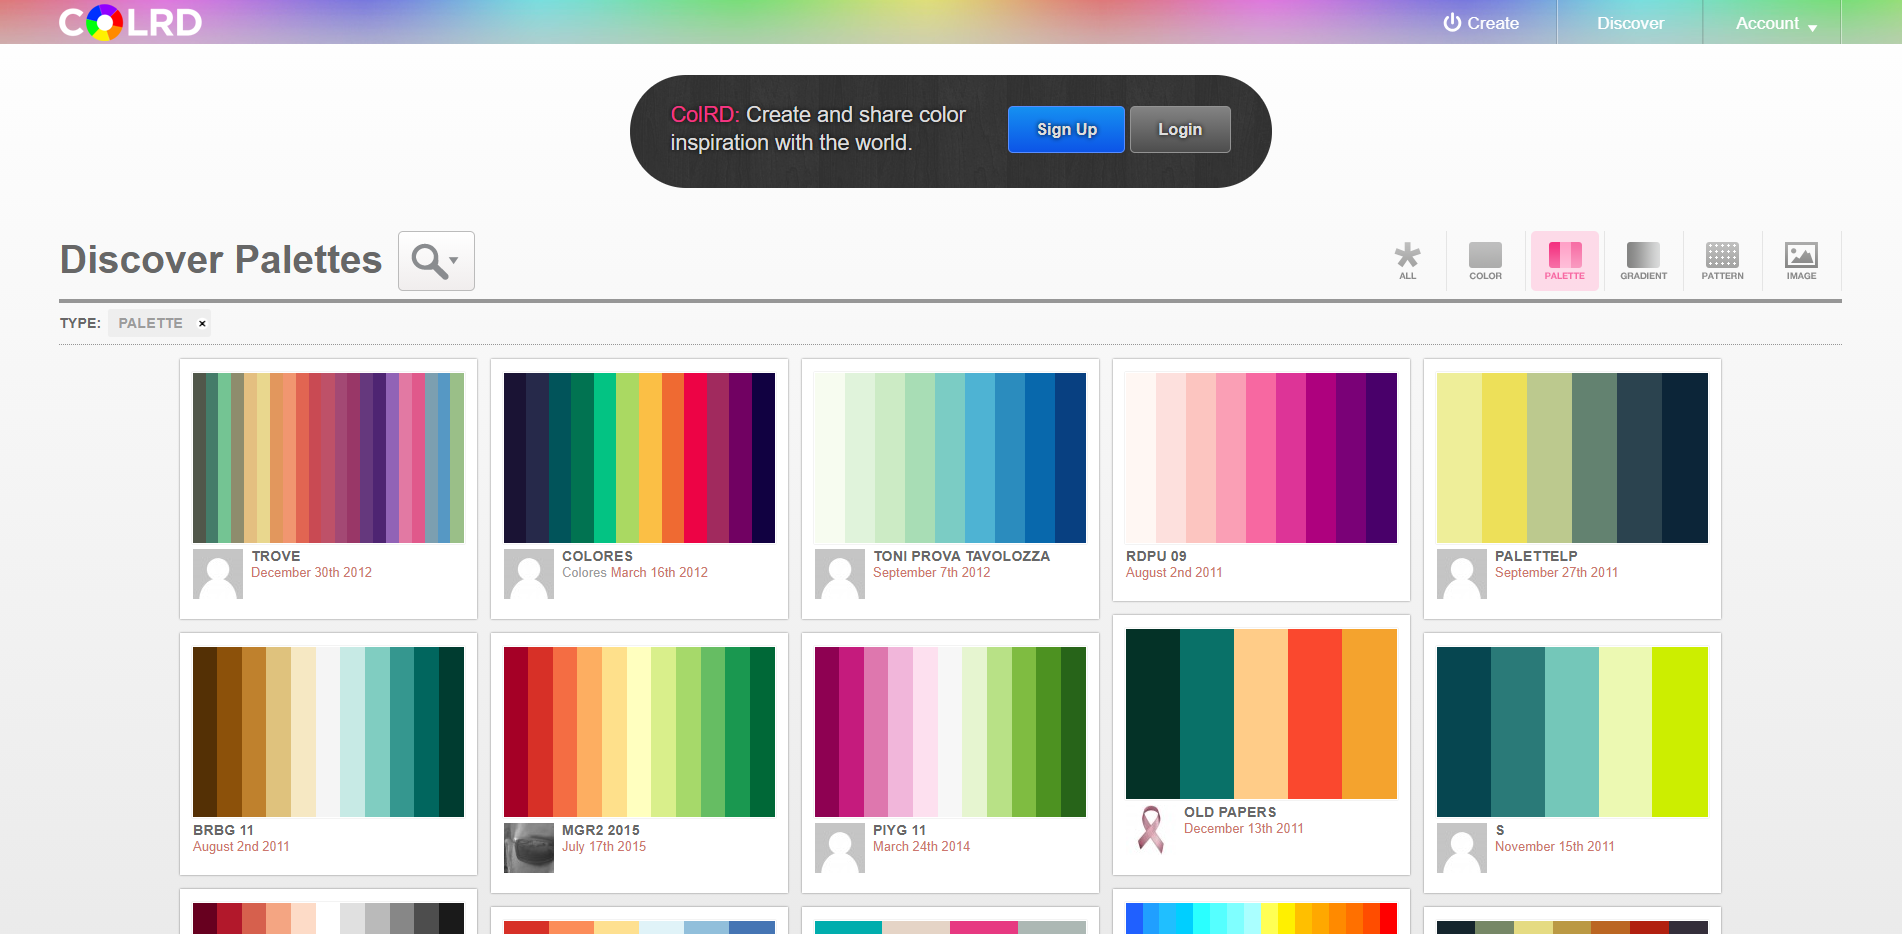Open the search magnifier dropdown
This screenshot has width=1902, height=934.
pos(436,261)
